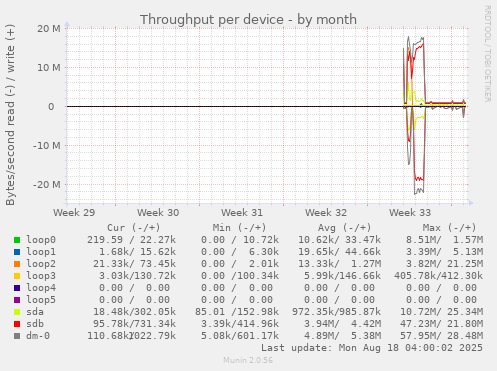Viewport: 497px width, 371px height.
Task: Click the 20 M y-axis label
Action: tap(49, 29)
